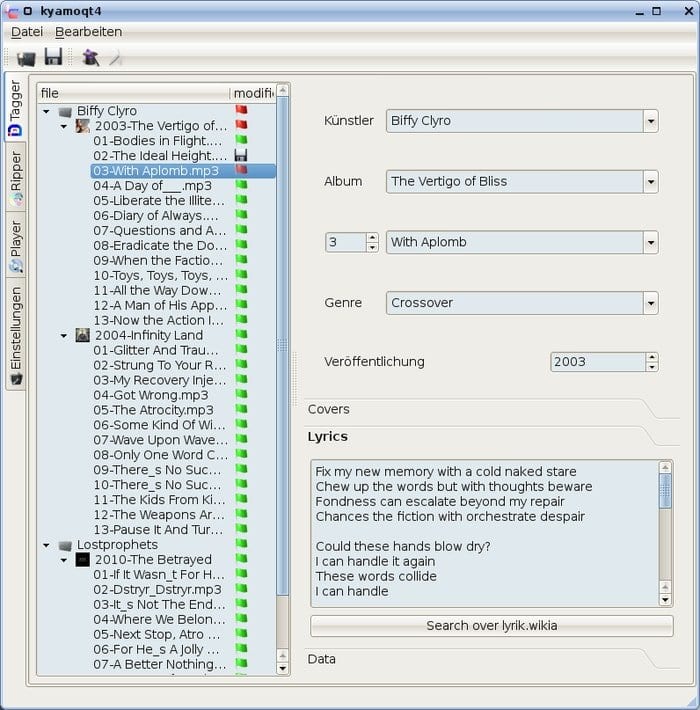This screenshot has width=700, height=710.
Task: Switch to the Player side tab
Action: click(15, 245)
